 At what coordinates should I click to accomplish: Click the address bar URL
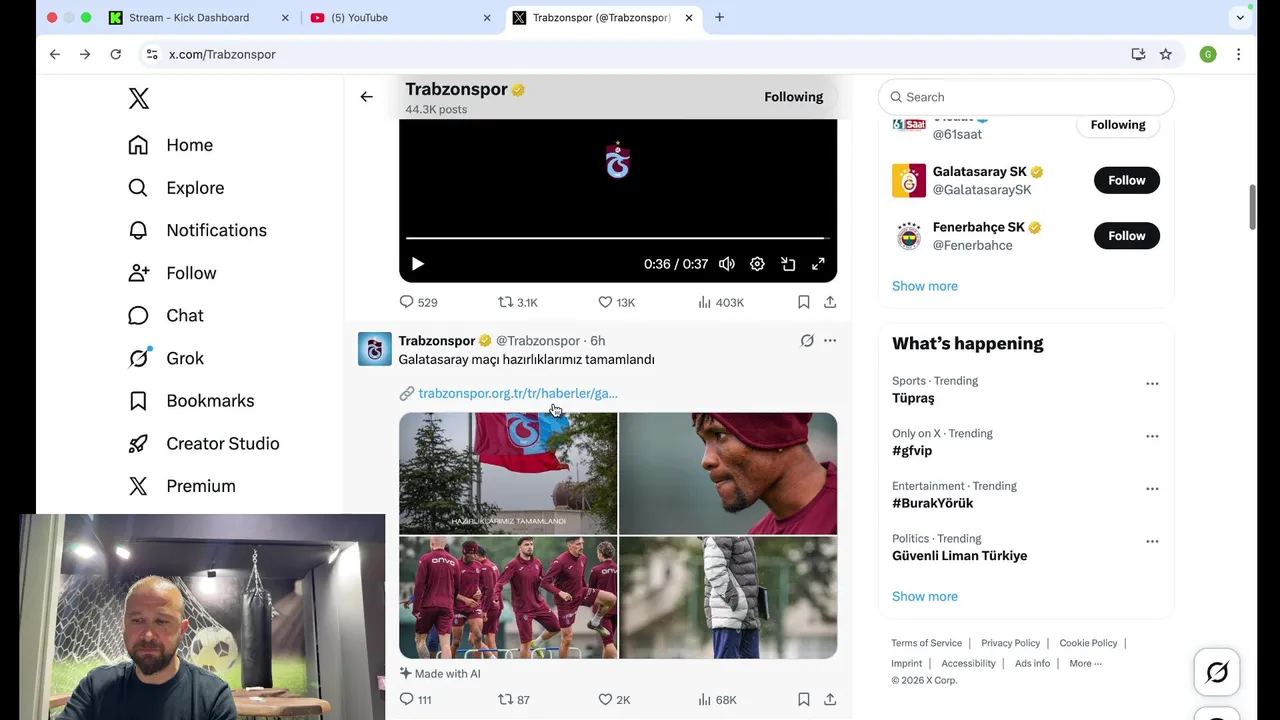click(222, 54)
